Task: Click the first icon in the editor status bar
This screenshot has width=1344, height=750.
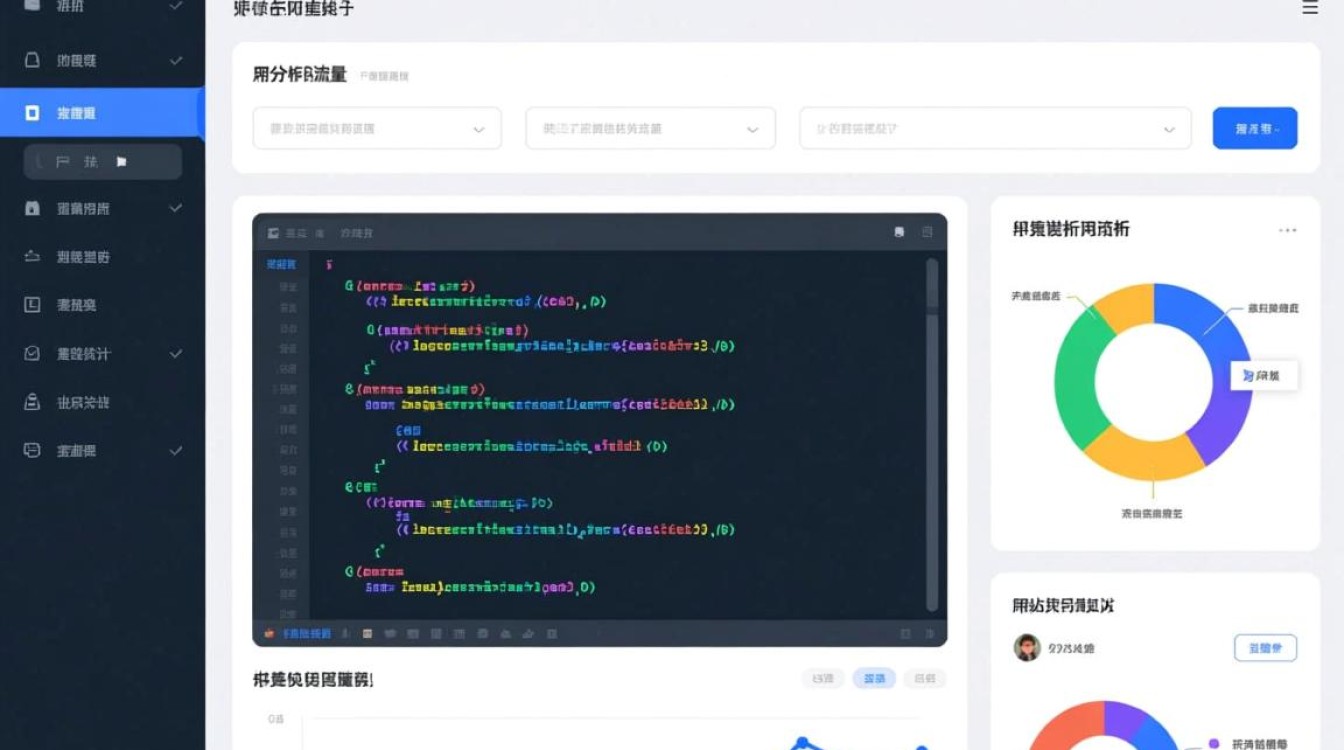Action: coord(268,633)
